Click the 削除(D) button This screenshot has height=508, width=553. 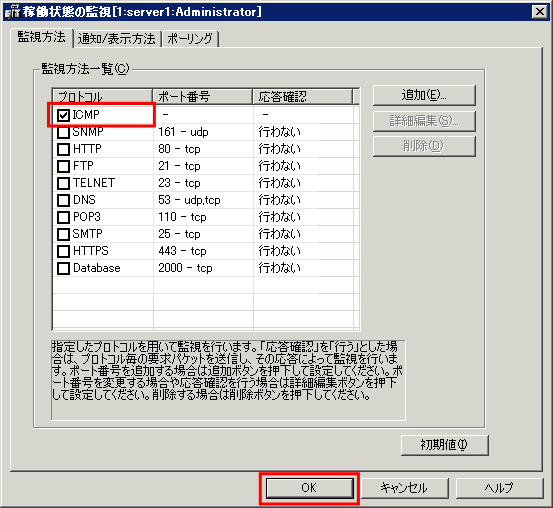[x=424, y=146]
